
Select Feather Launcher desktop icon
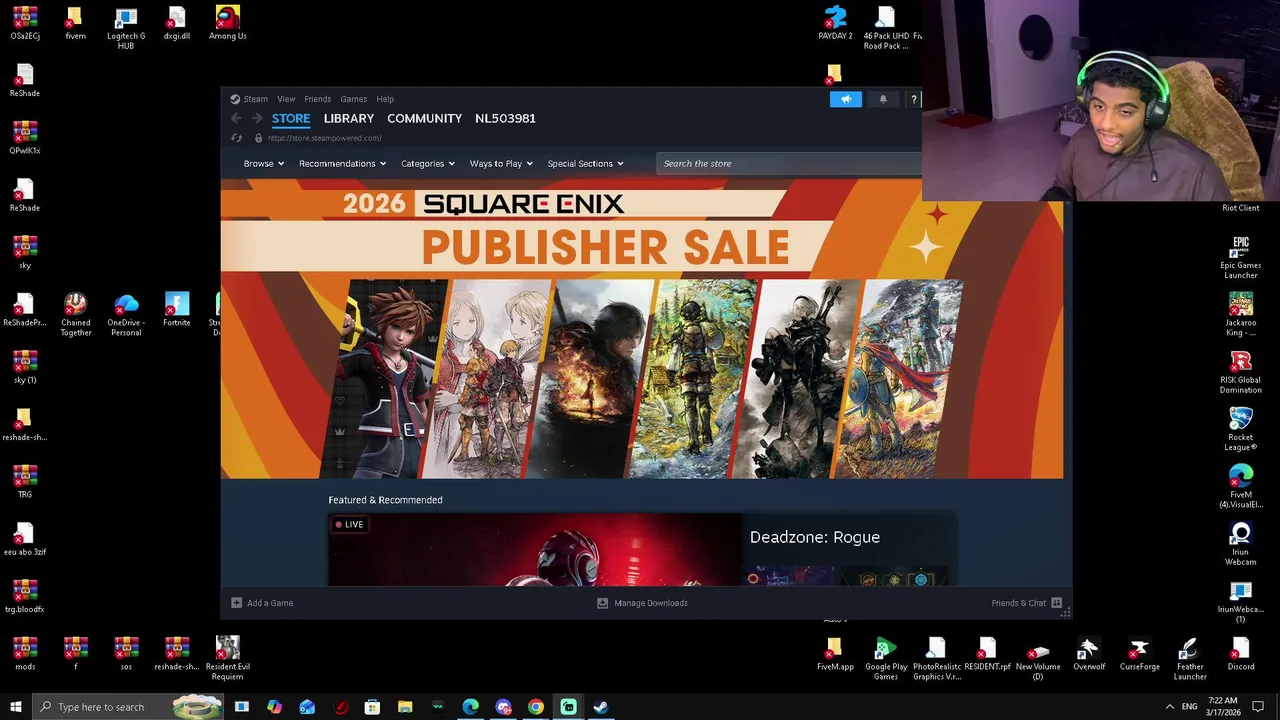(x=1189, y=658)
